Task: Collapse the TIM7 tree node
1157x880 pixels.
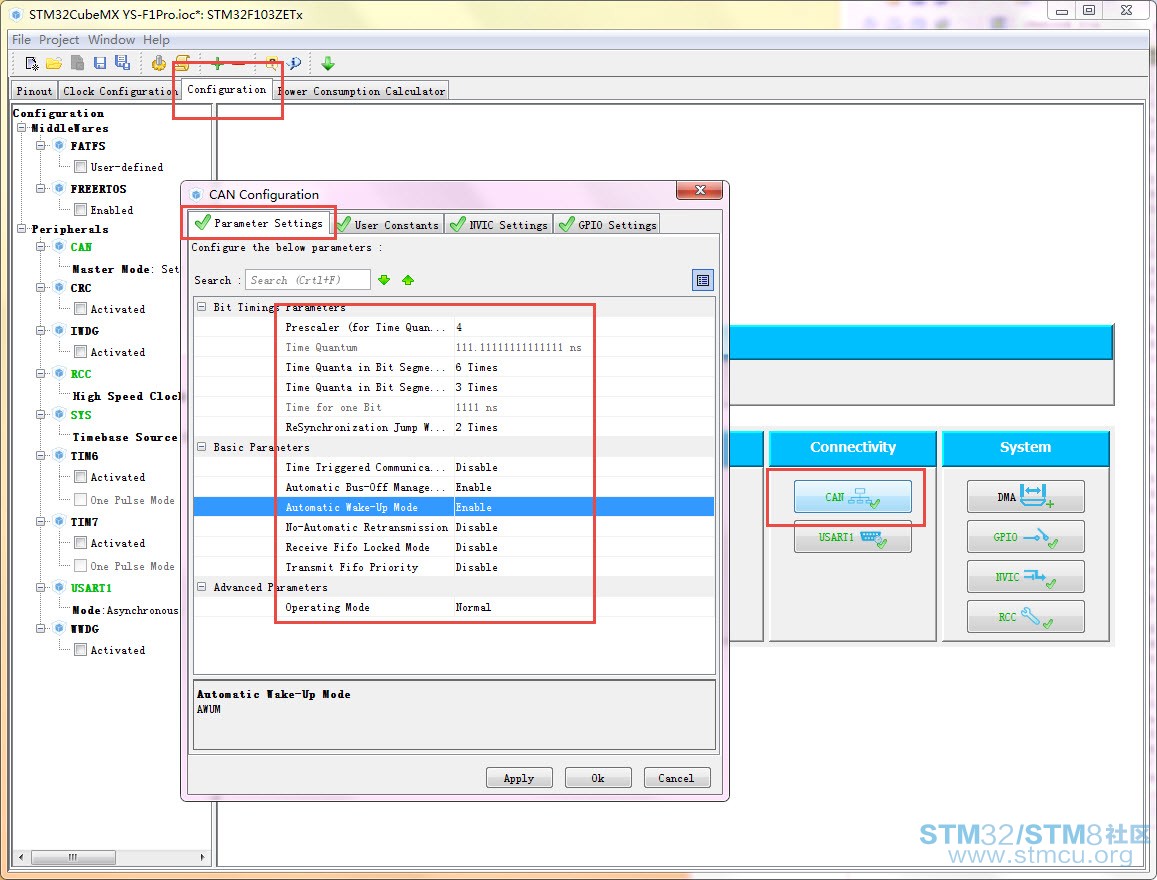Action: 41,522
